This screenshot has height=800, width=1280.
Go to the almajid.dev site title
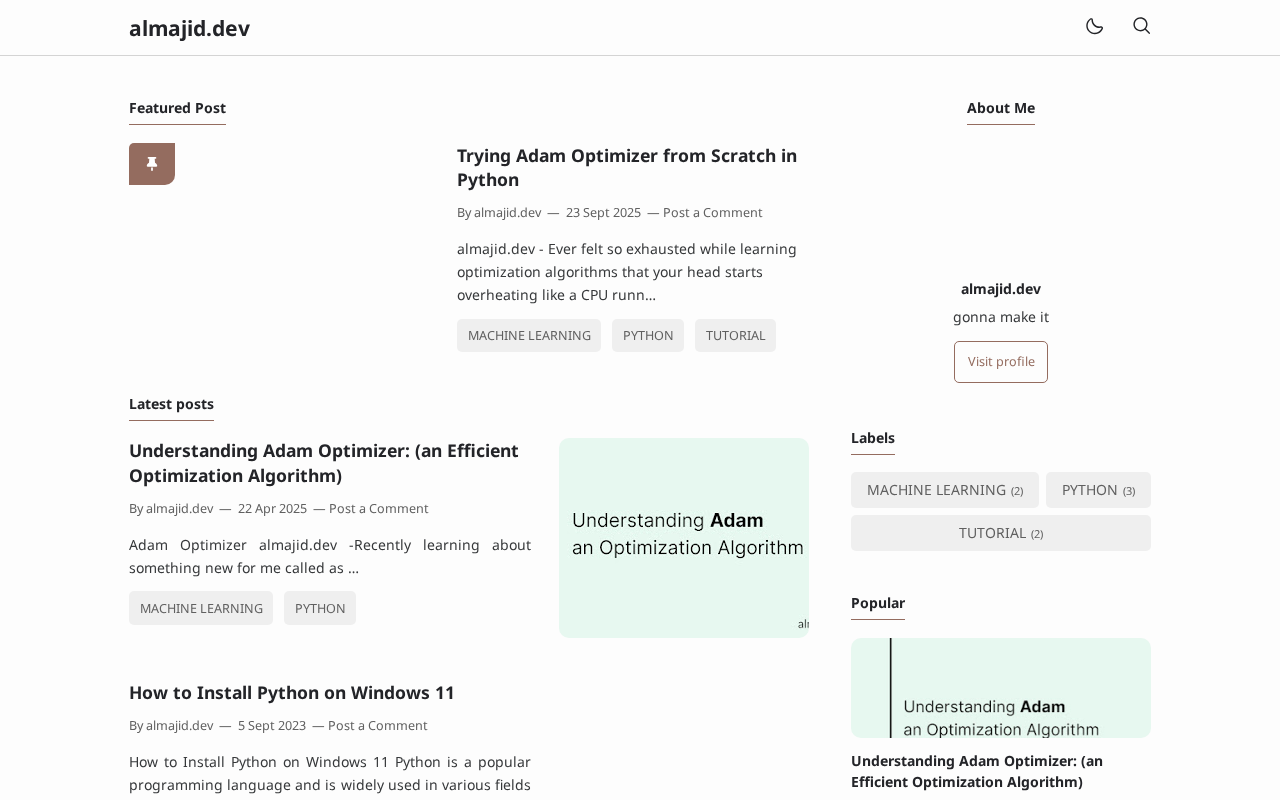189,28
